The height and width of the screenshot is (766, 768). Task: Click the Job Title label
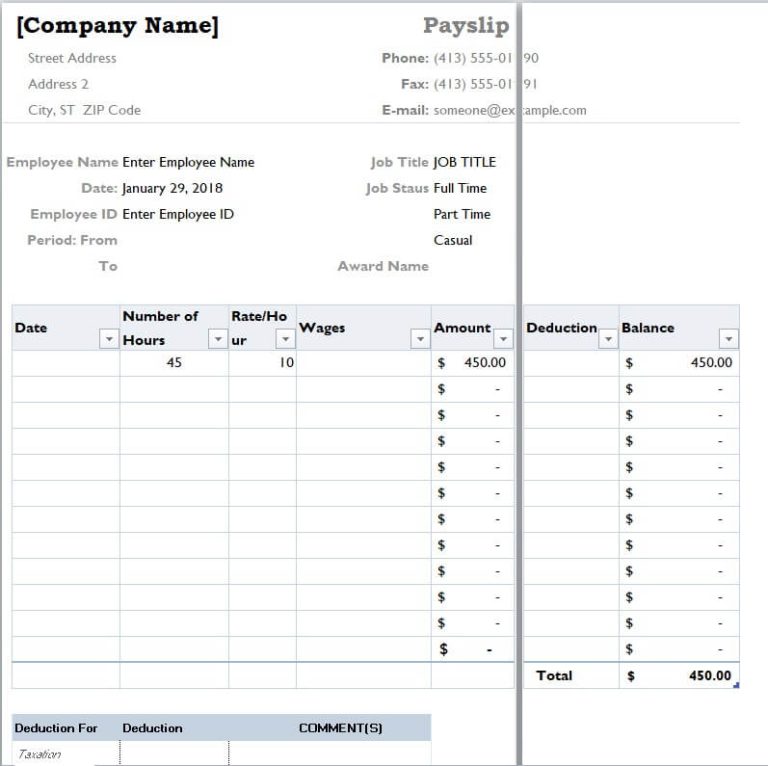(x=400, y=162)
